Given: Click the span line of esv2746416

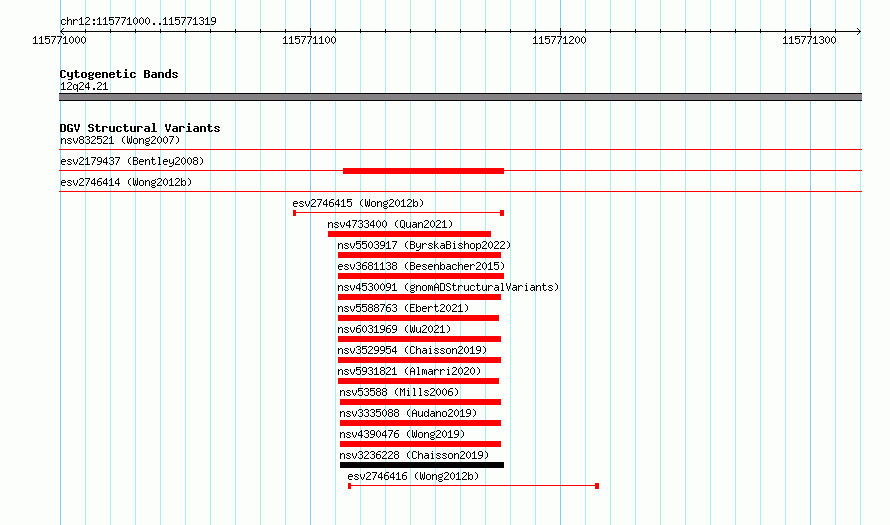Looking at the screenshot, I should click(473, 486).
